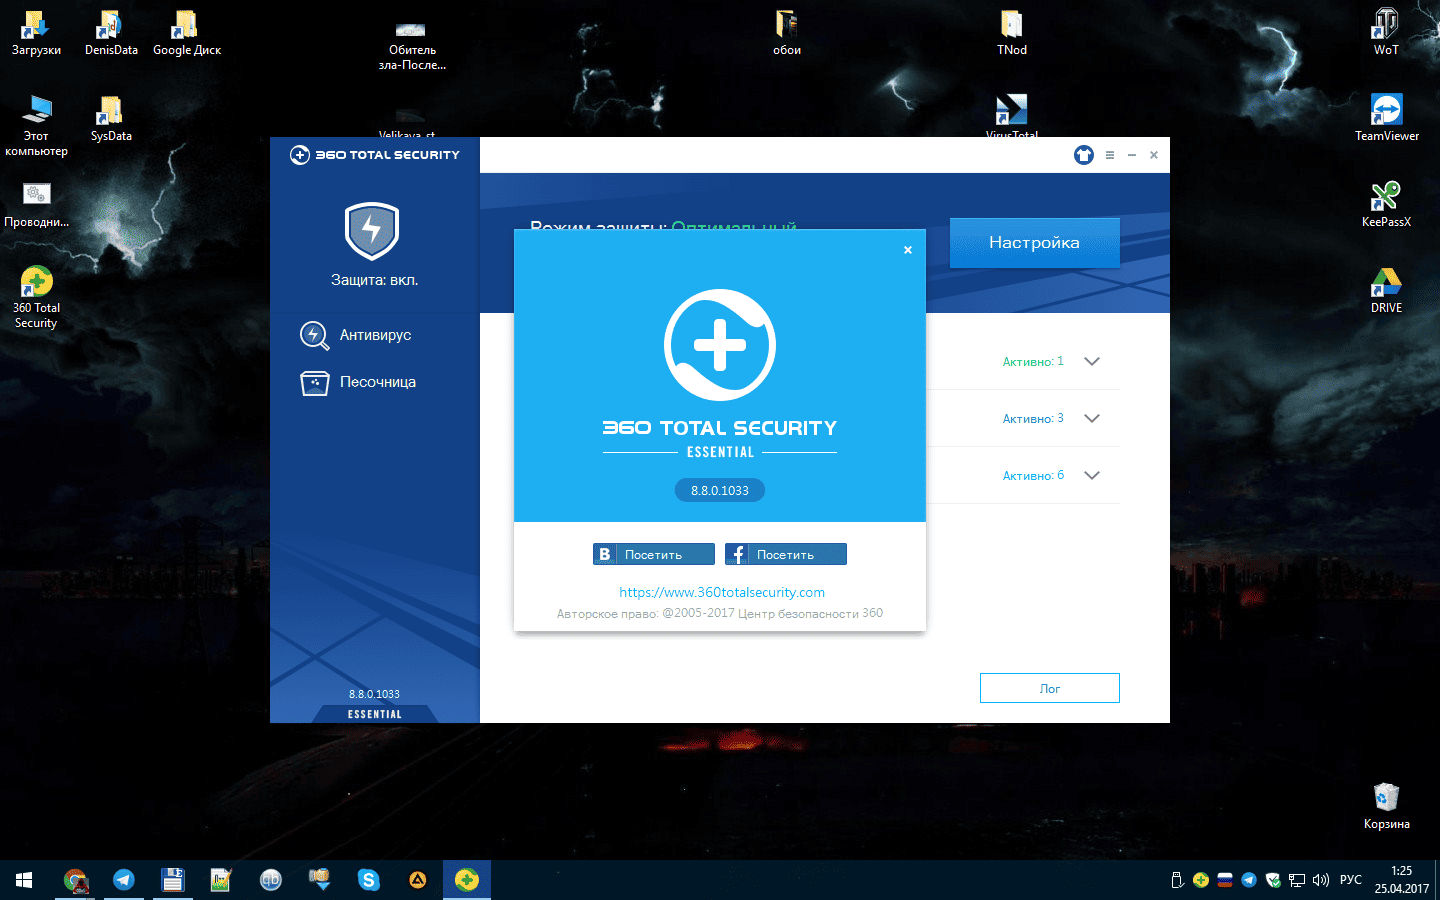Click the Russian flag tray icon

point(1225,880)
